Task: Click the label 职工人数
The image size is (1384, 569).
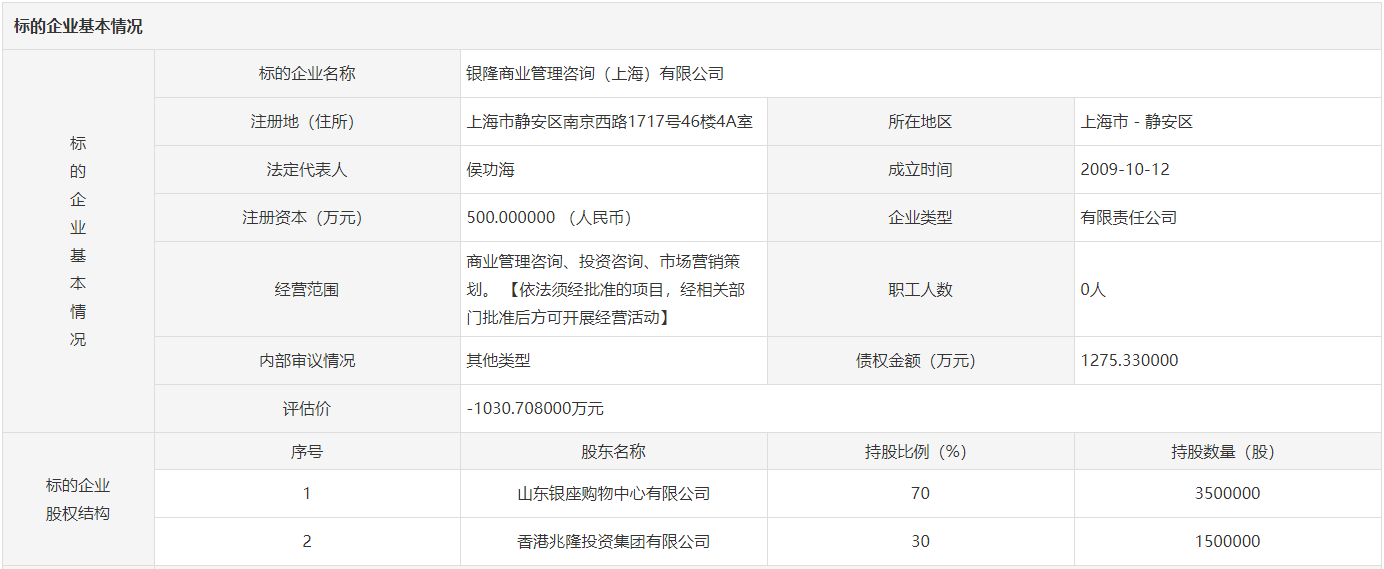Action: [920, 290]
